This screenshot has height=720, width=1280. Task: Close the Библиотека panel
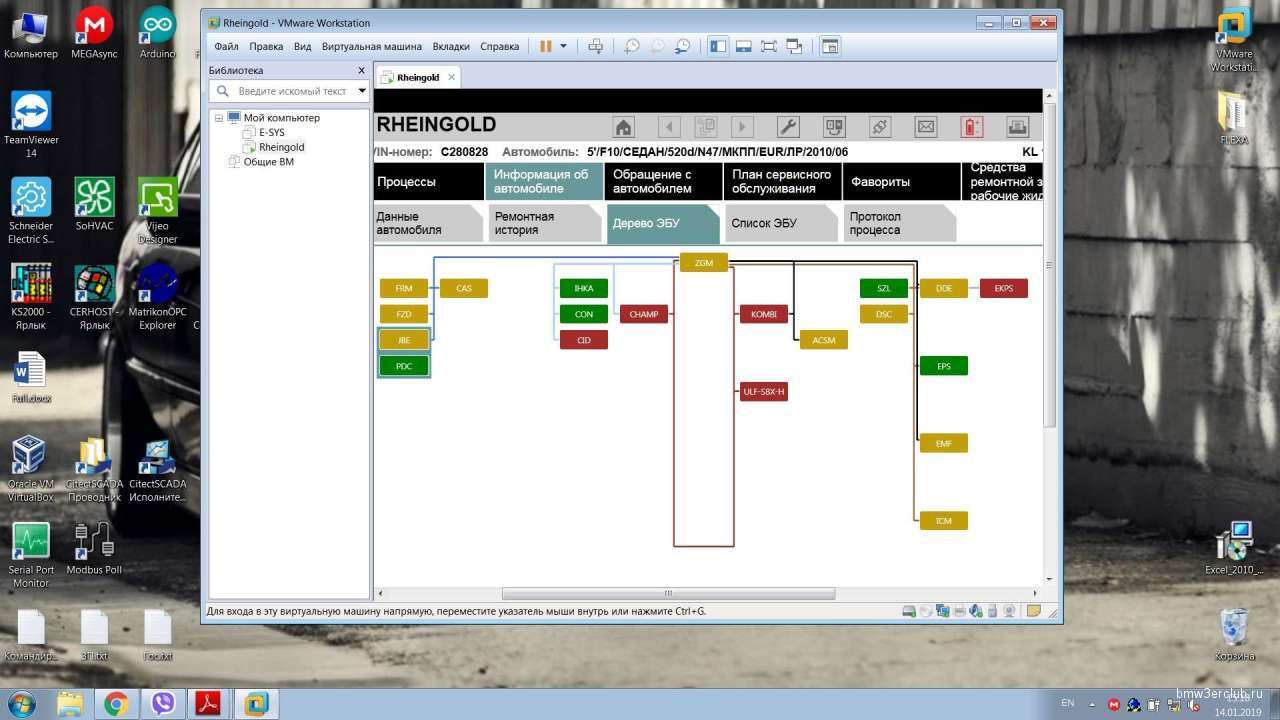click(362, 70)
